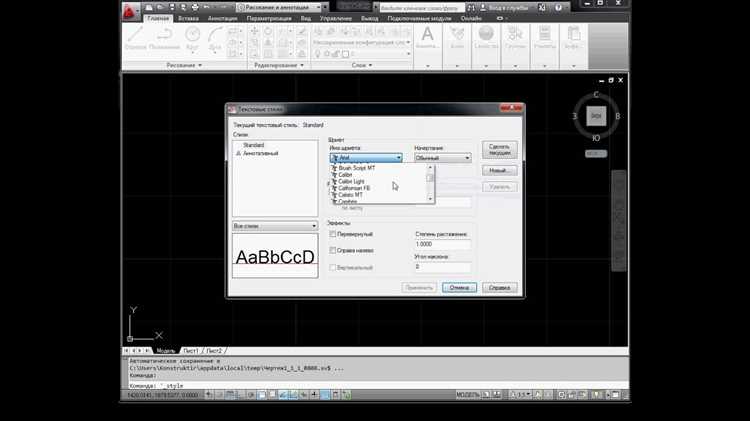Select the Circle (Круг) tool
Image resolution: width=750 pixels, height=421 pixels.
[x=192, y=38]
